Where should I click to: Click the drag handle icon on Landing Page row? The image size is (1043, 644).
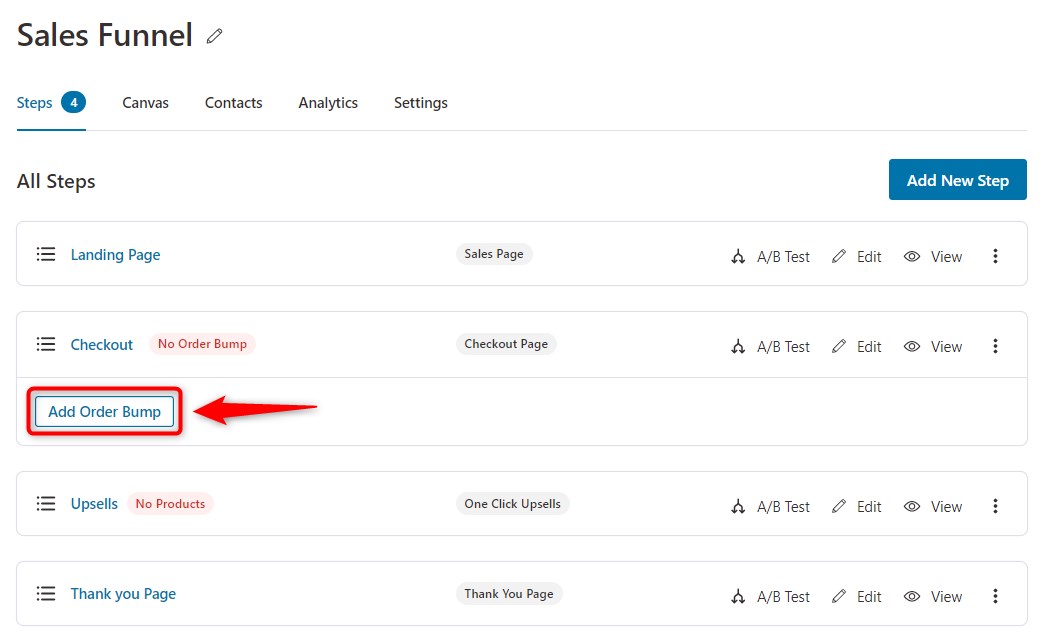pyautogui.click(x=46, y=254)
